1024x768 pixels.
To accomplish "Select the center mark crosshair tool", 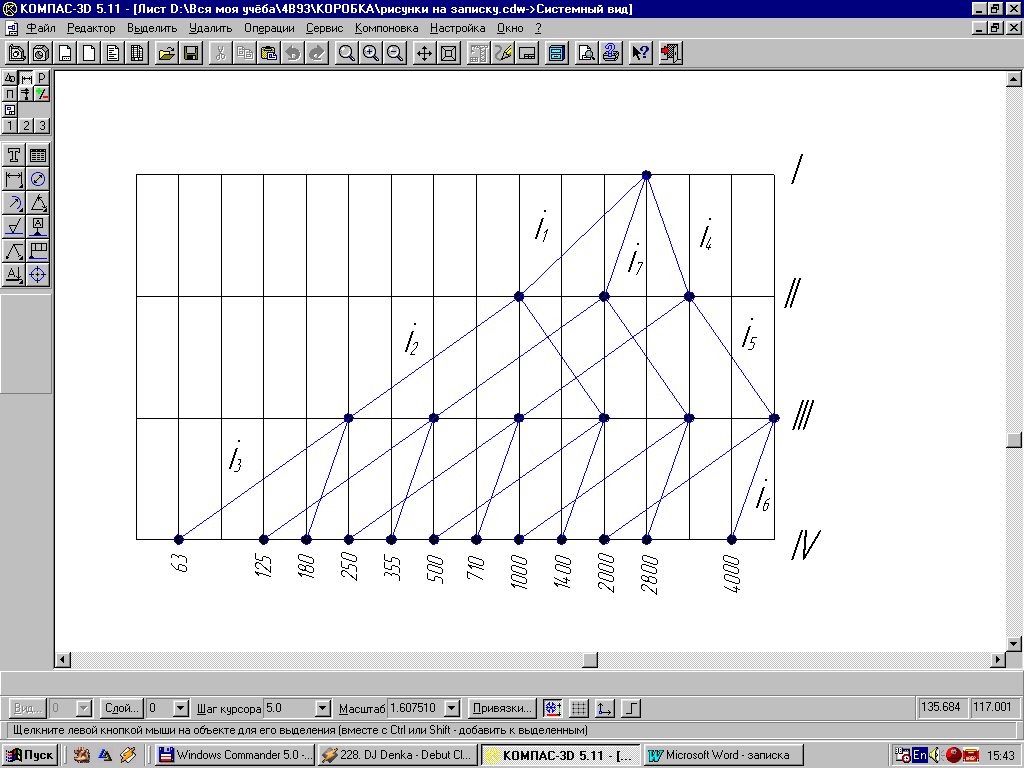I will (x=38, y=274).
